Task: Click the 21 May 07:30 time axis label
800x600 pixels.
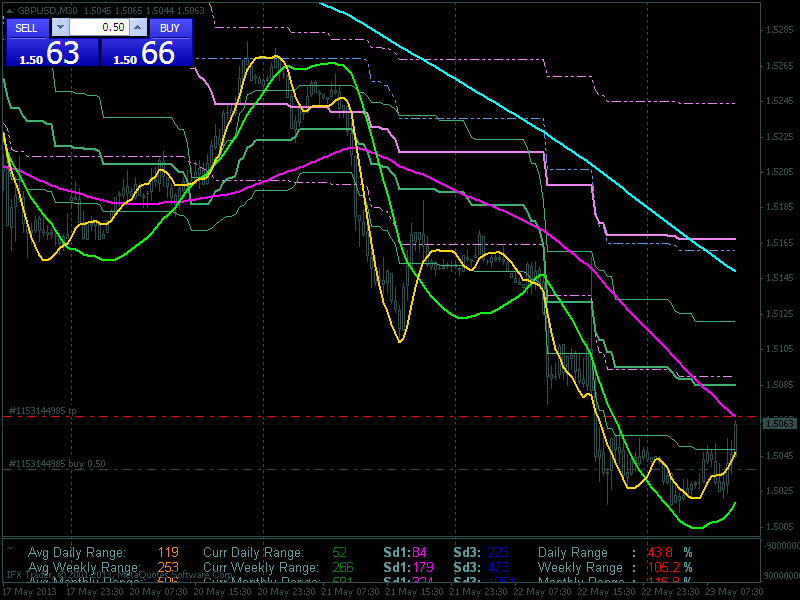Action: pos(351,592)
